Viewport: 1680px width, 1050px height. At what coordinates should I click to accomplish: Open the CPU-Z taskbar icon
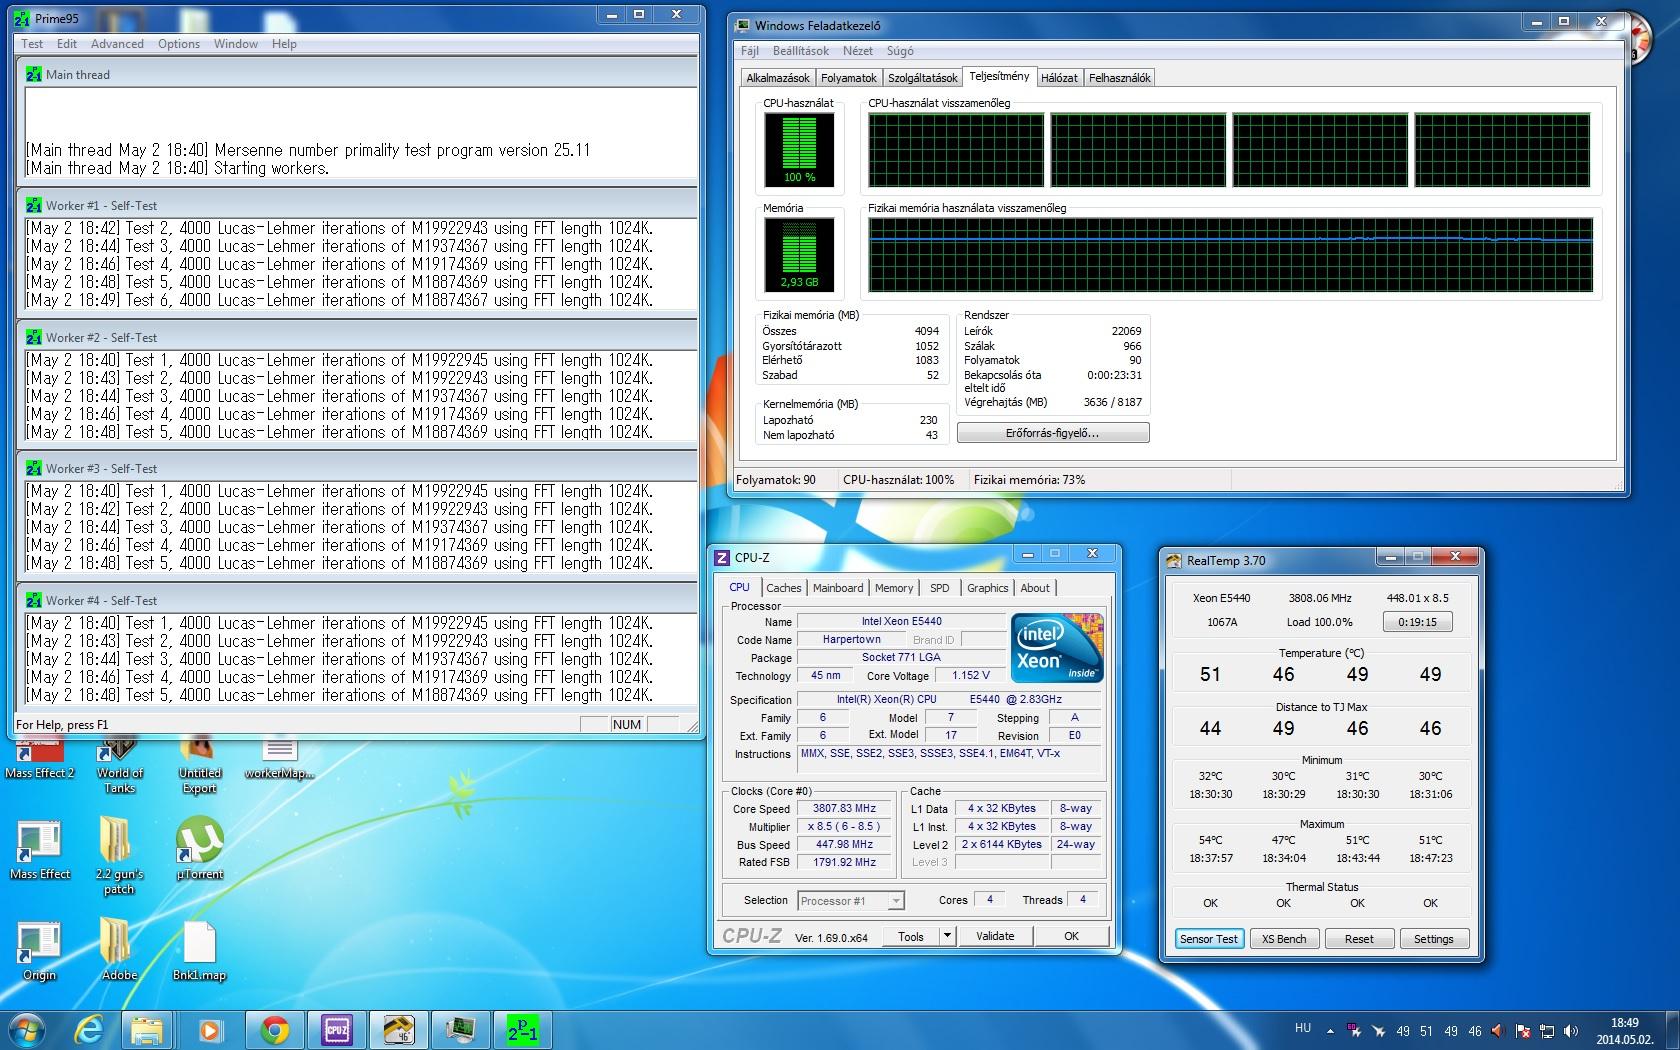click(x=337, y=1029)
